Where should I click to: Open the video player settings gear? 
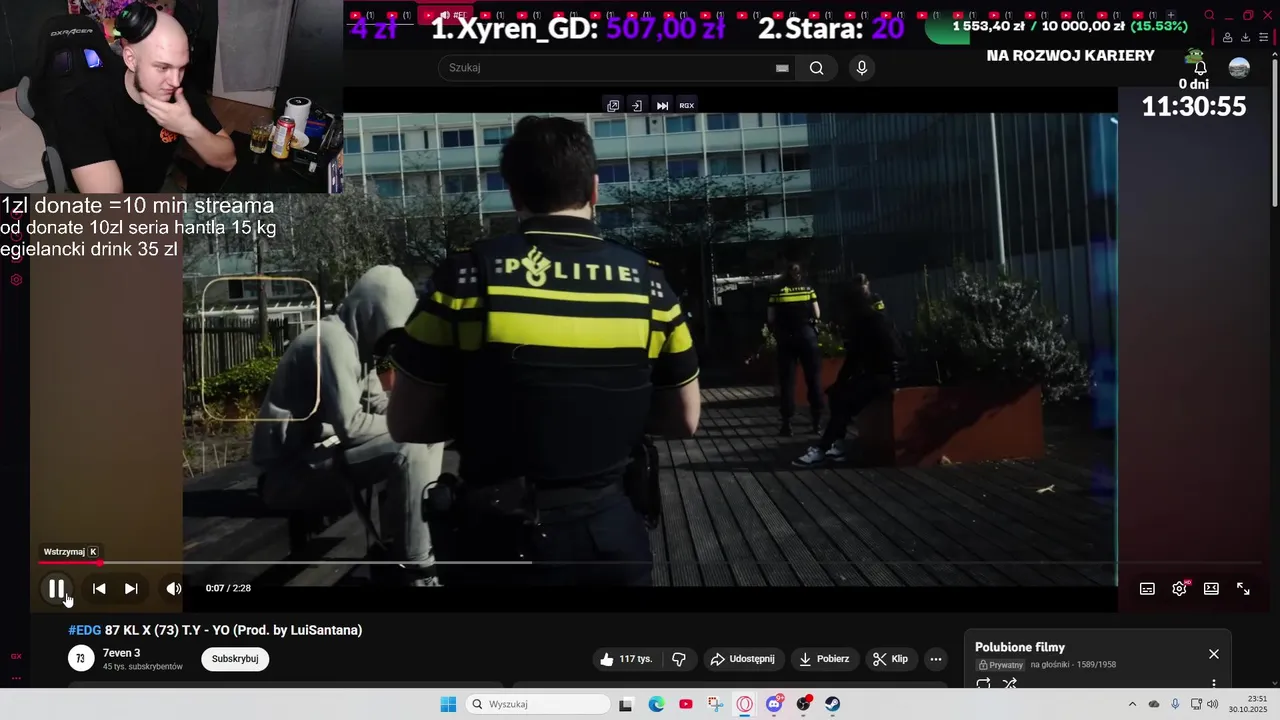pyautogui.click(x=1180, y=589)
